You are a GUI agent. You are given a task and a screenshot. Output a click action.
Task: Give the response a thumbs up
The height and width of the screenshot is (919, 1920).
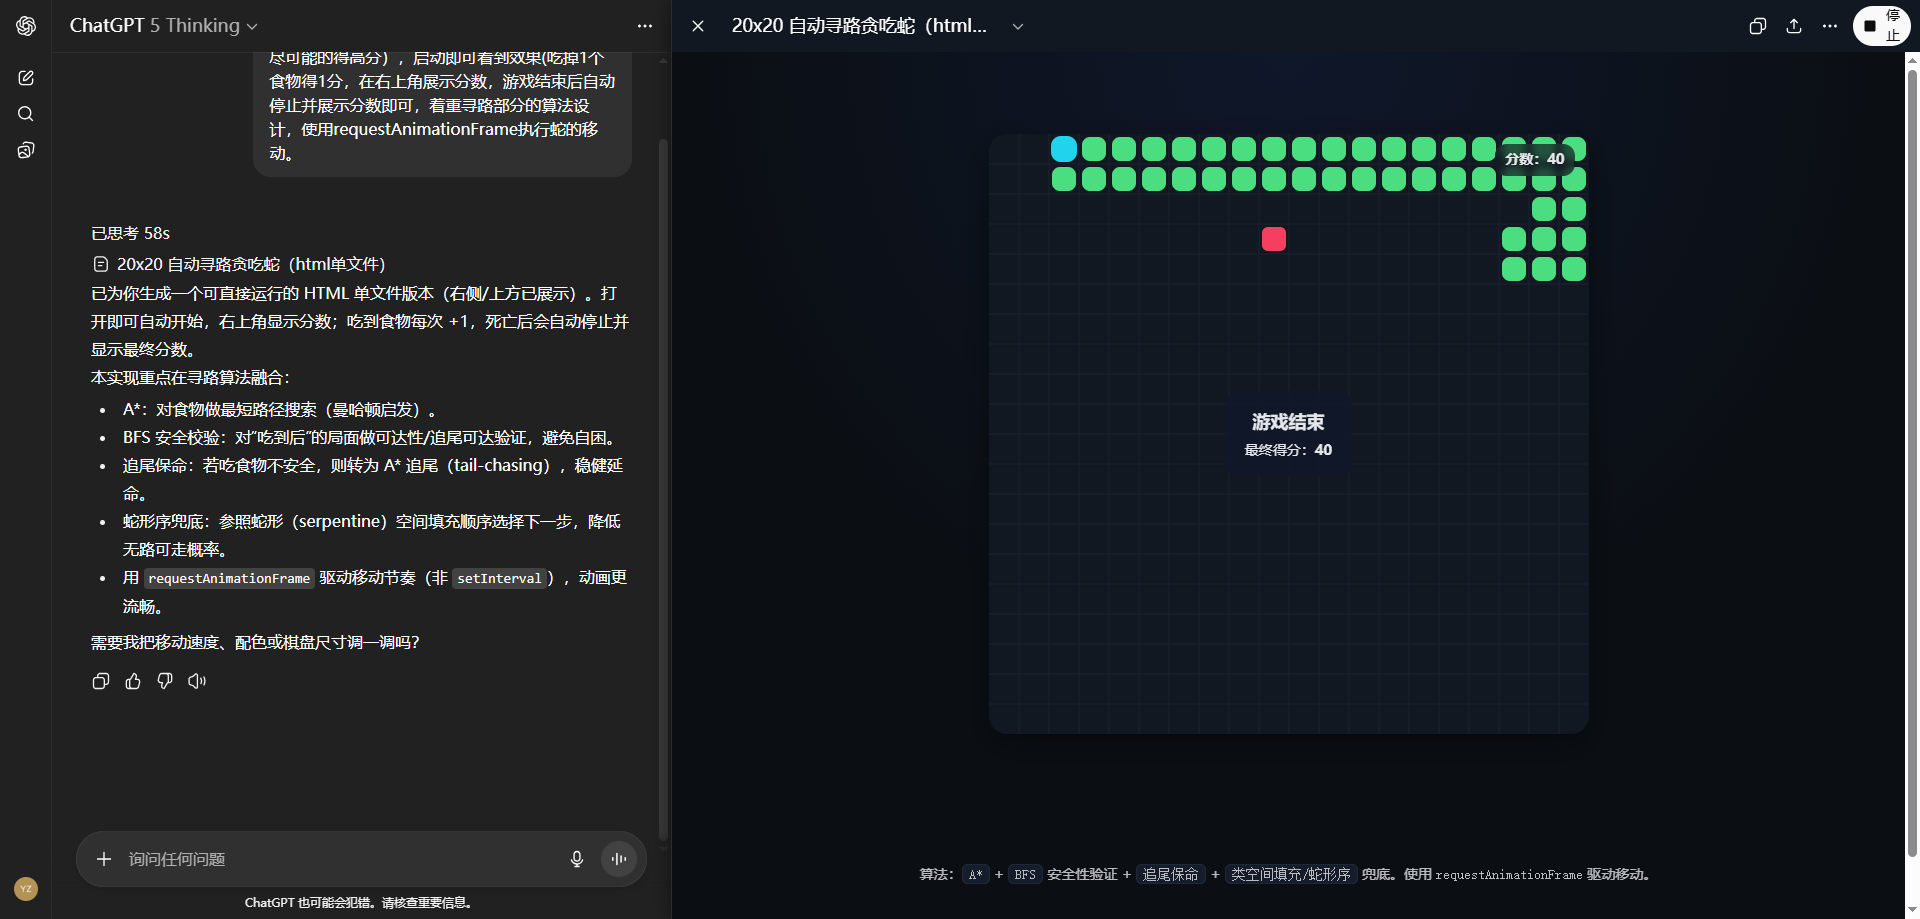[x=133, y=681]
